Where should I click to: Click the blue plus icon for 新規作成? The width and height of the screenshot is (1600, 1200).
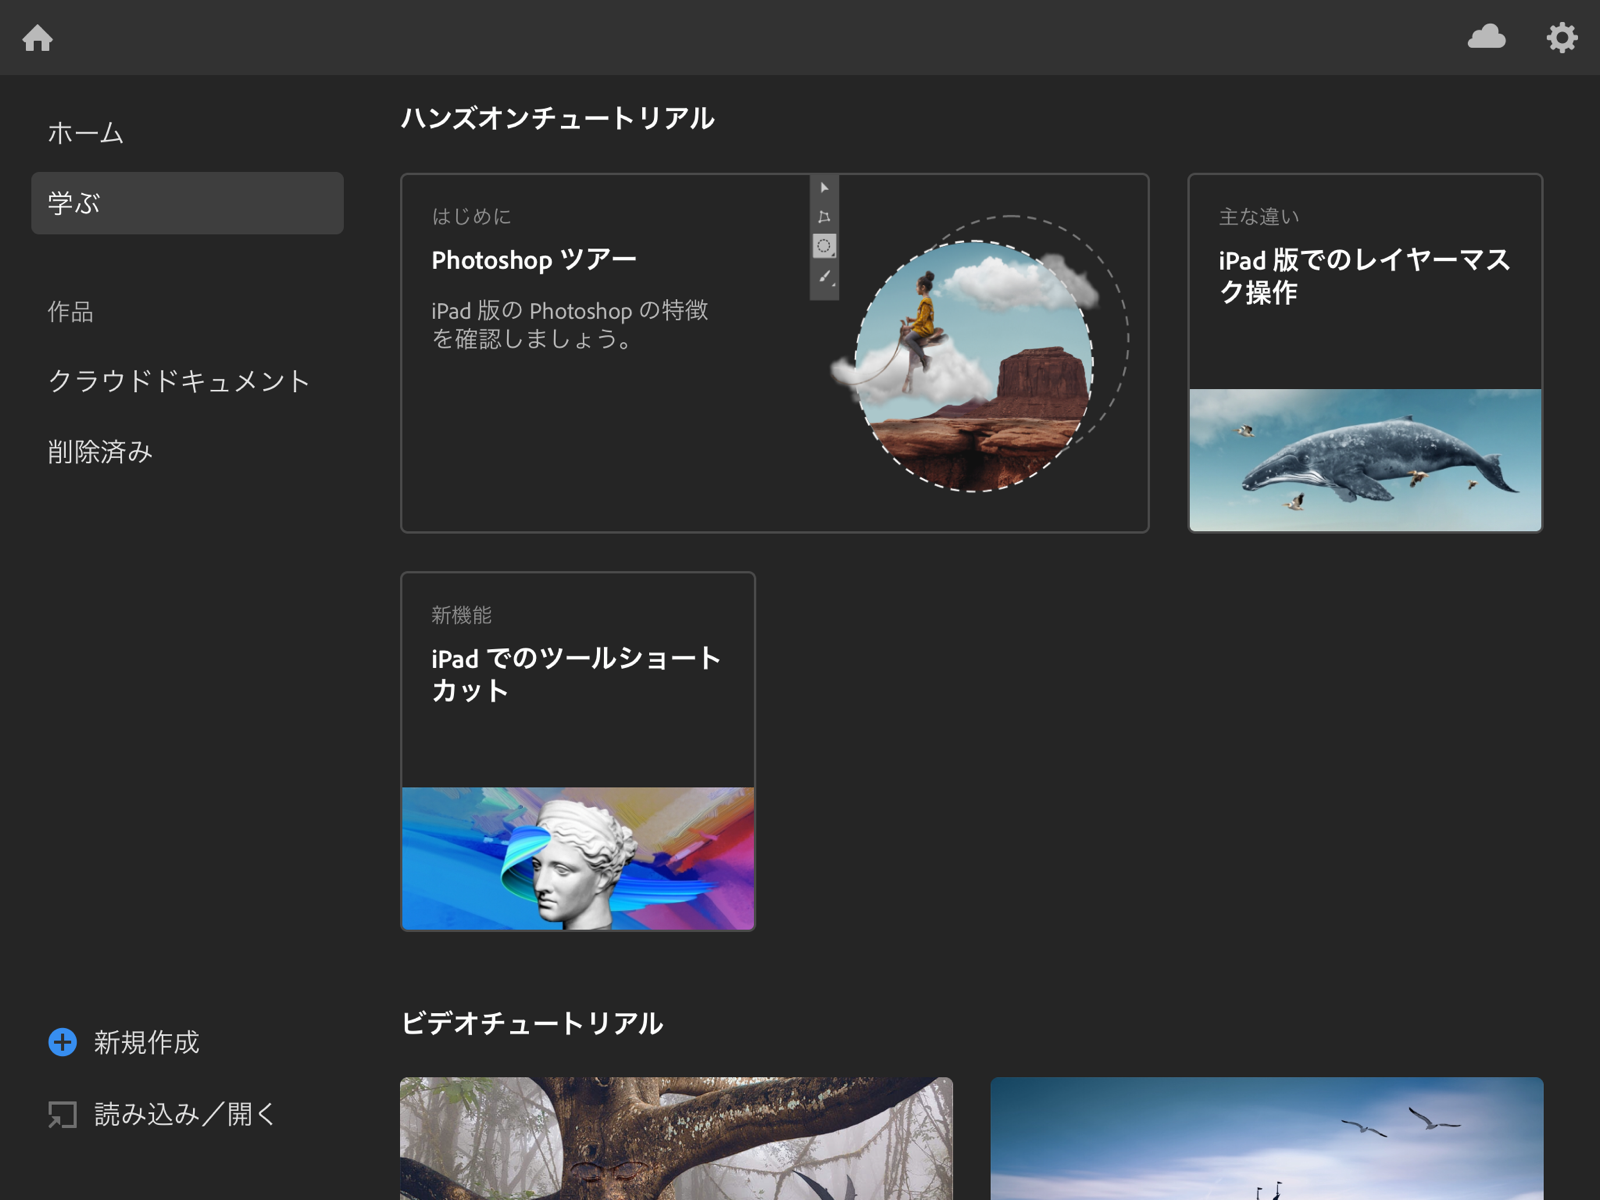(x=62, y=1042)
